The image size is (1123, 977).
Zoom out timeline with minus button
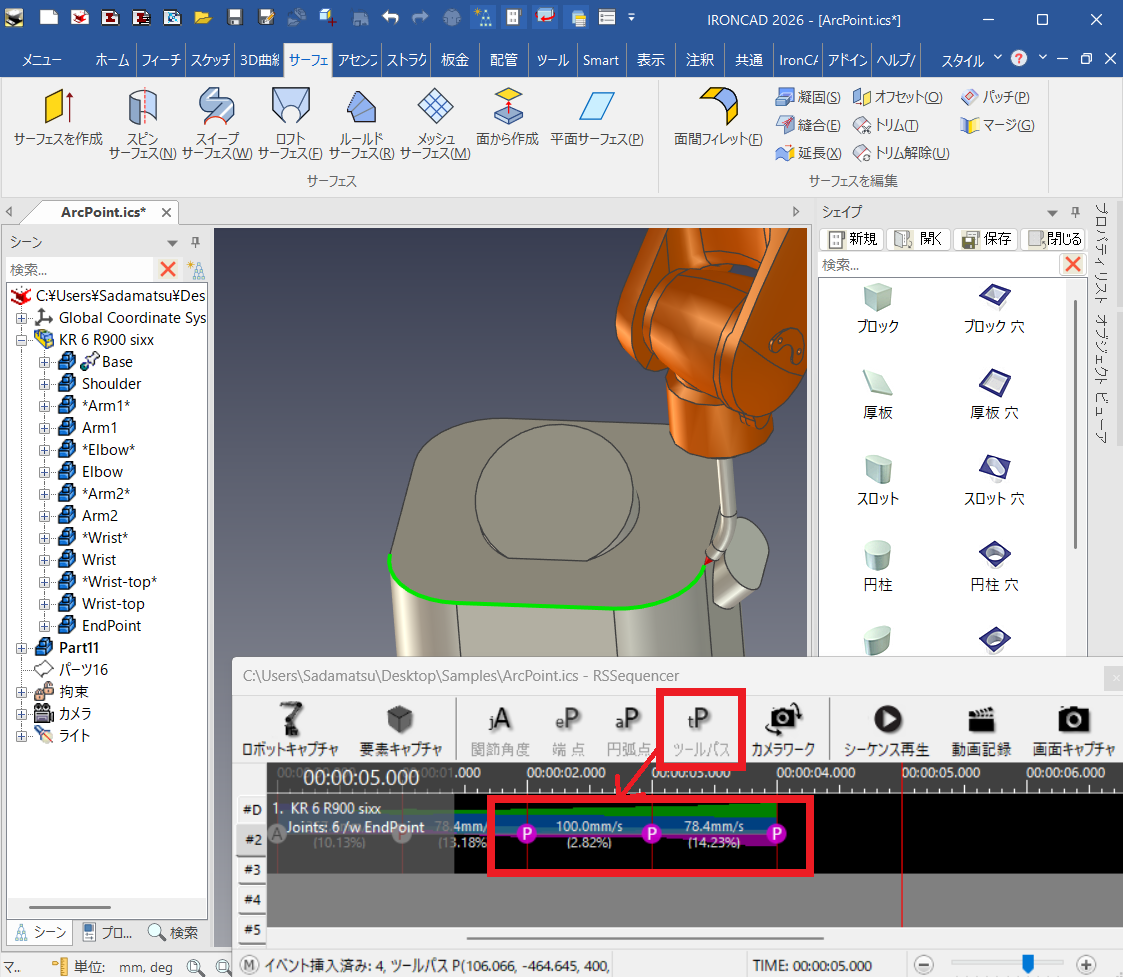tap(924, 965)
